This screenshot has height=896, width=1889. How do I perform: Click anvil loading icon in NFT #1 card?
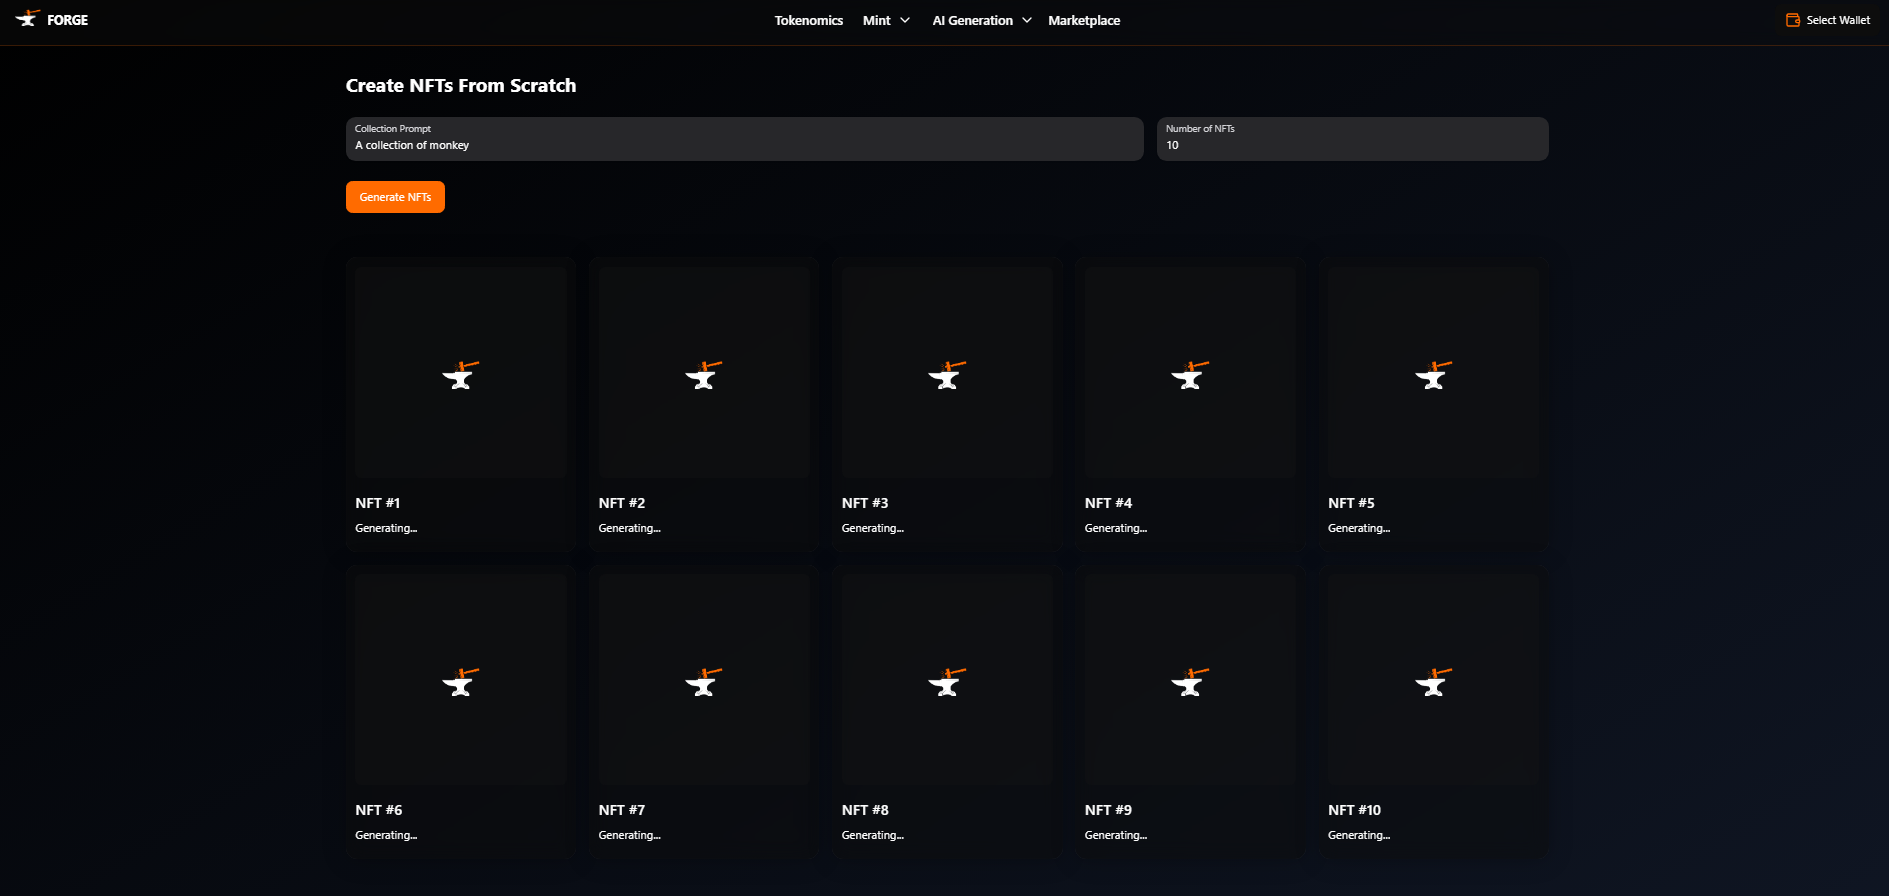(x=461, y=375)
